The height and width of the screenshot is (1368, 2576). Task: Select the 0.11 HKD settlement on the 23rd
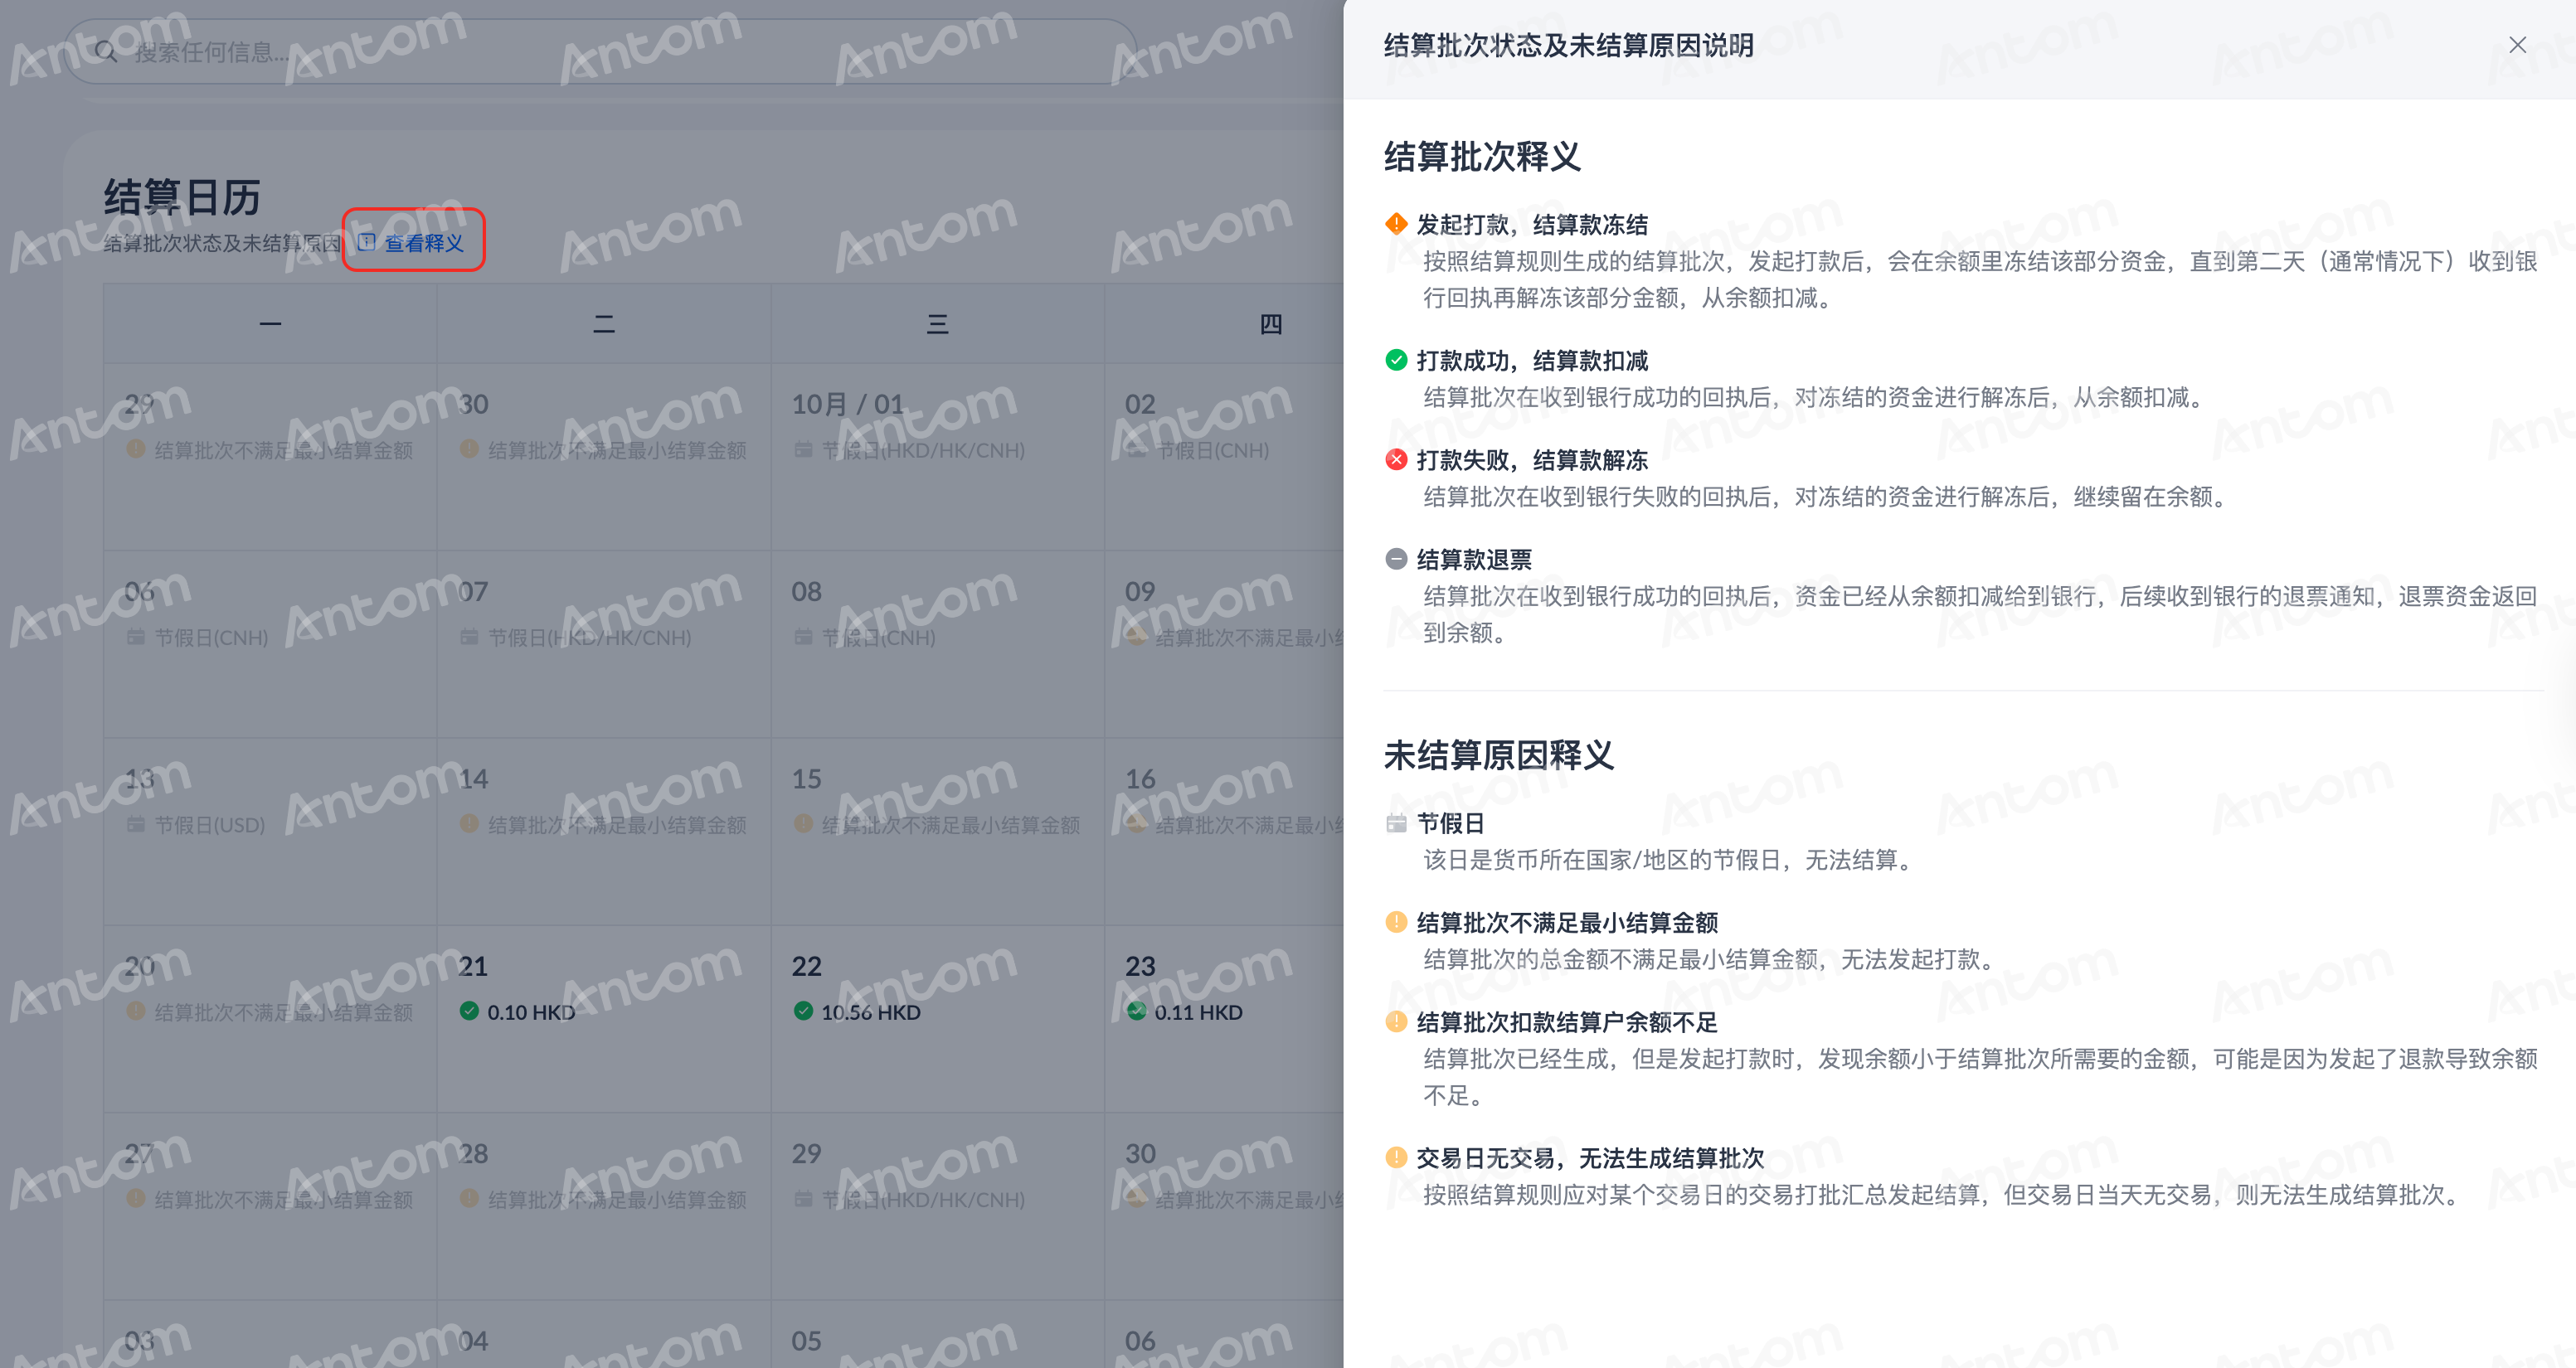[1198, 1012]
